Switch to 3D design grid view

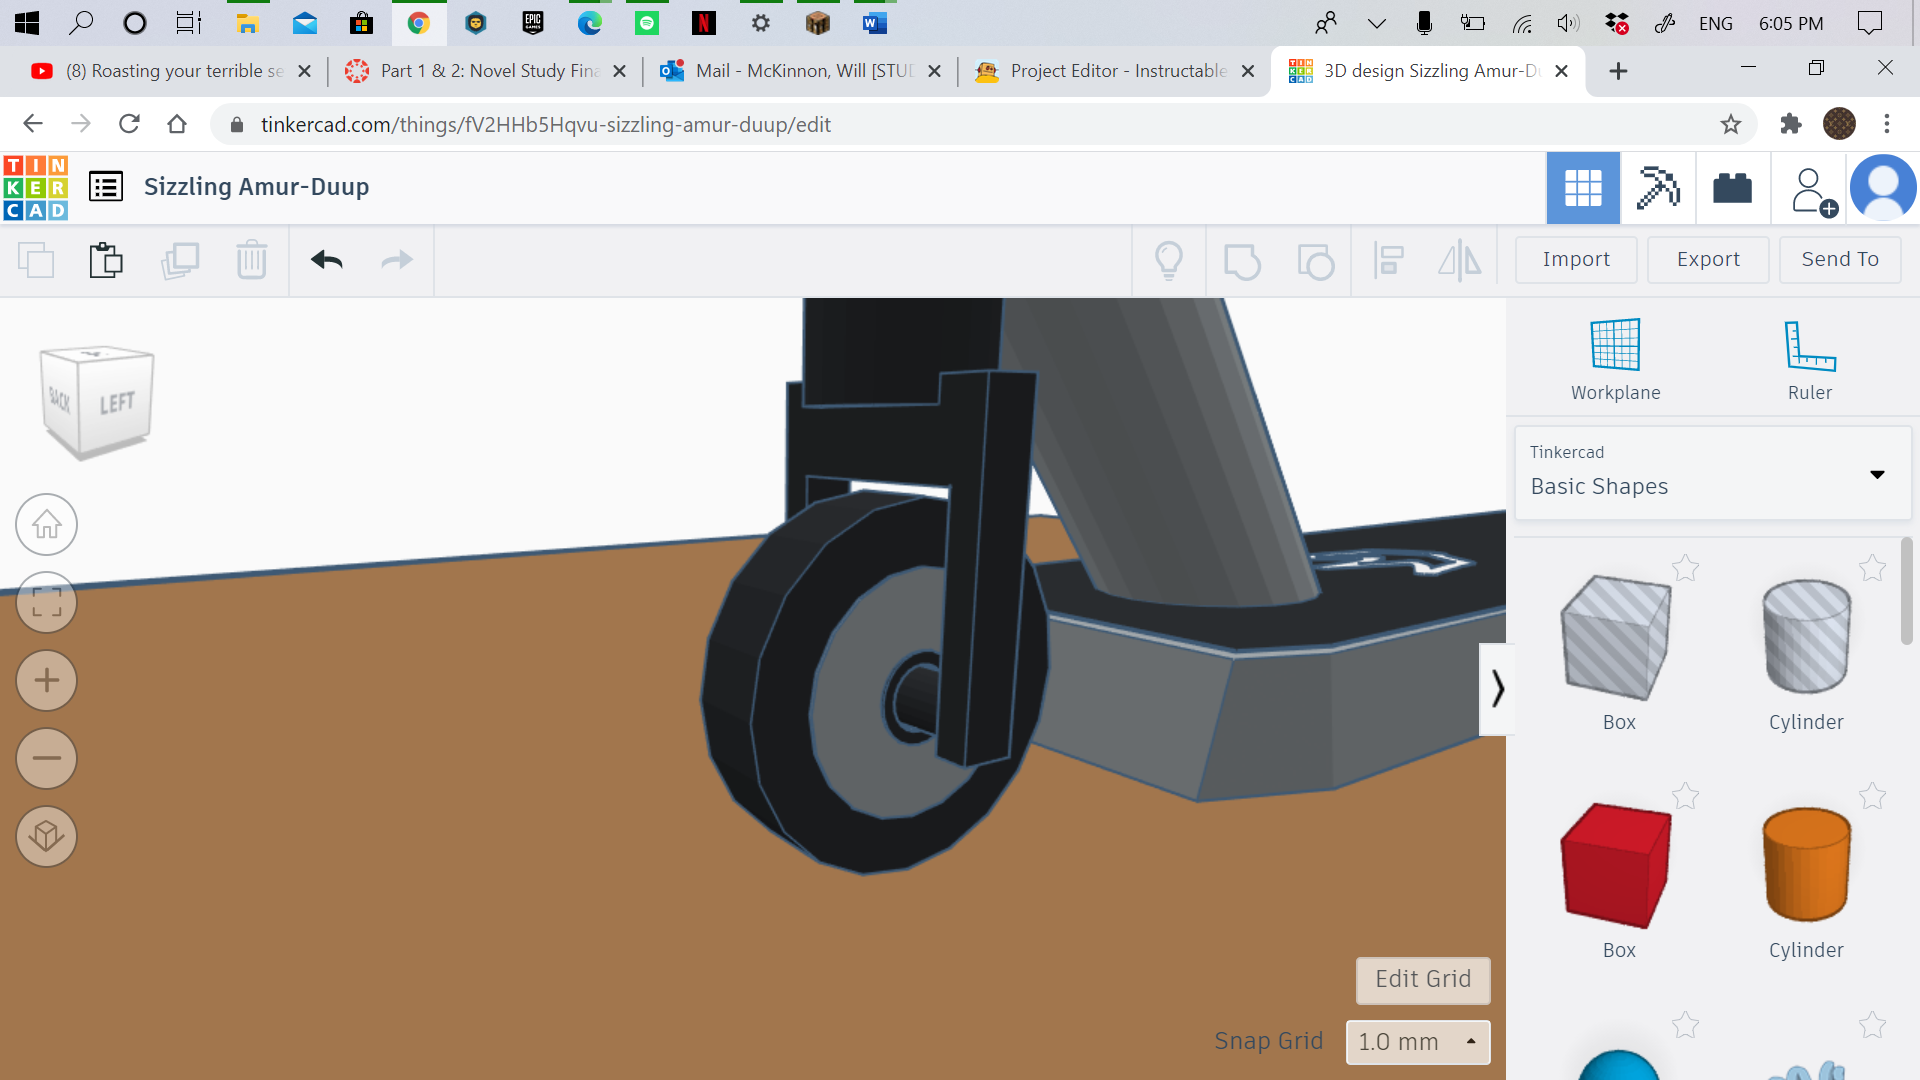pyautogui.click(x=1583, y=188)
